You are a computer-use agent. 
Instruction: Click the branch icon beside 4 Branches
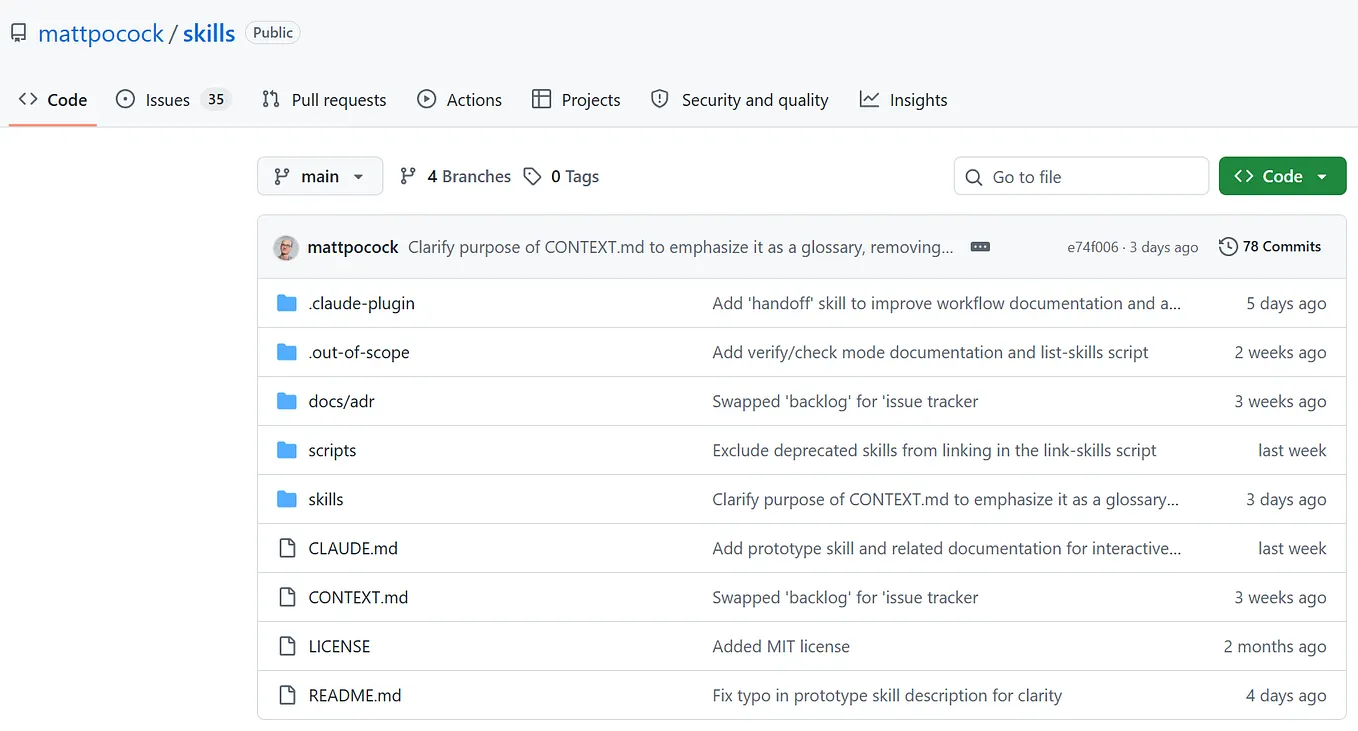pyautogui.click(x=408, y=176)
